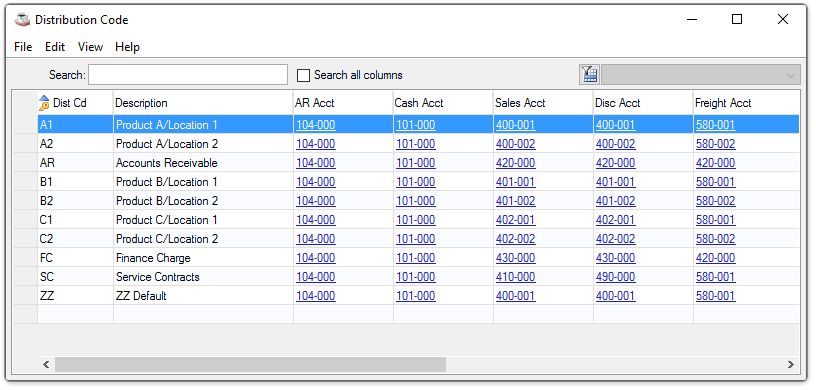Select the ZZ Default description cell

tap(203, 296)
